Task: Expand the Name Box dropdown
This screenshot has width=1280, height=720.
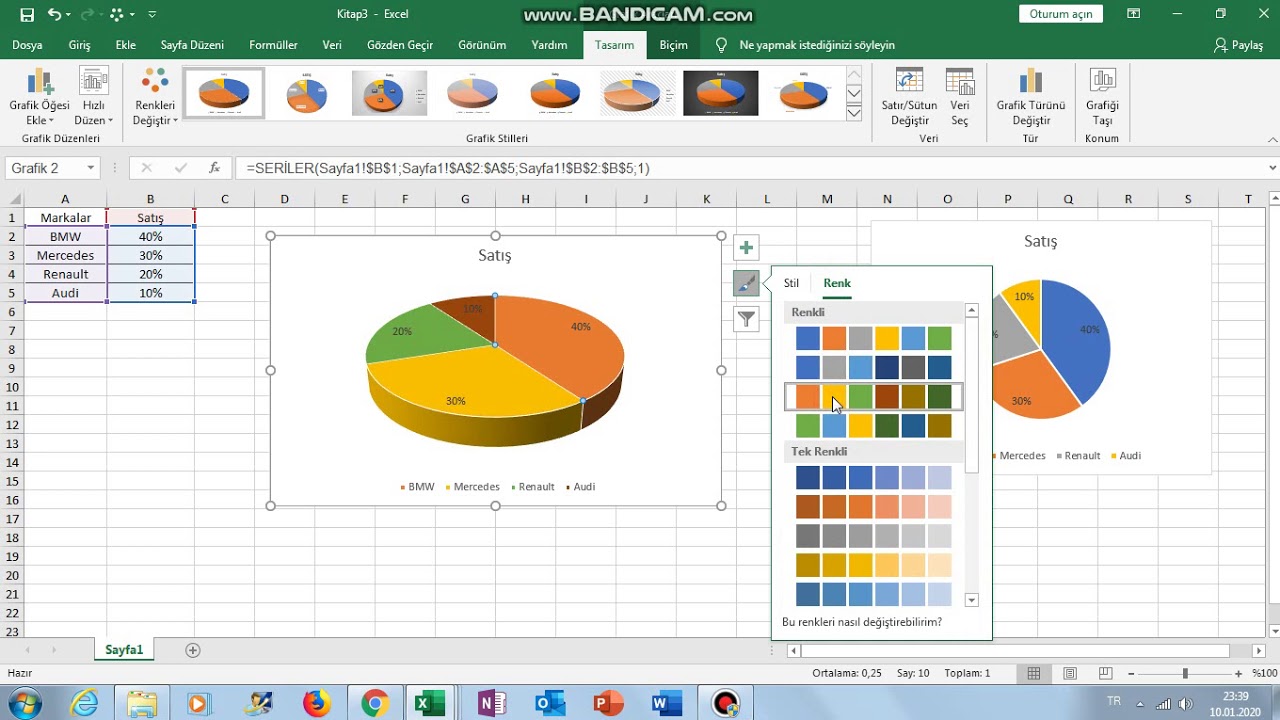Action: (91, 168)
